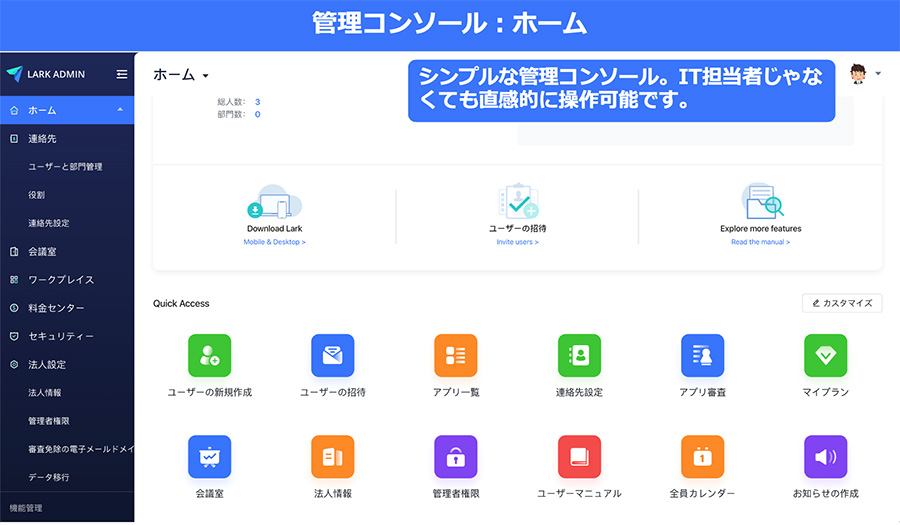900x525 pixels.
Task: Click the Lark Admin paper plane logo
Action: pyautogui.click(x=14, y=73)
